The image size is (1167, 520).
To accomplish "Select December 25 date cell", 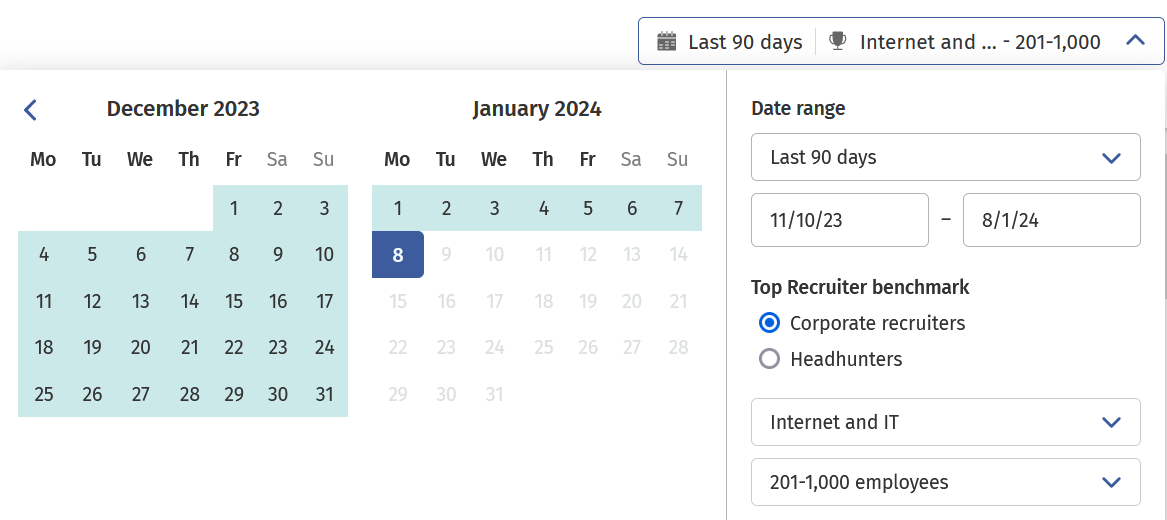I will click(44, 394).
